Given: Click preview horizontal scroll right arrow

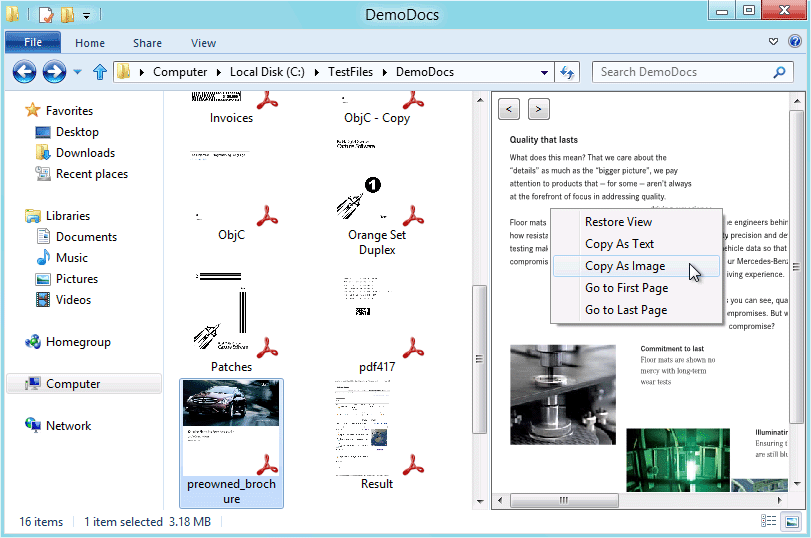Looking at the screenshot, I should pyautogui.click(x=779, y=500).
